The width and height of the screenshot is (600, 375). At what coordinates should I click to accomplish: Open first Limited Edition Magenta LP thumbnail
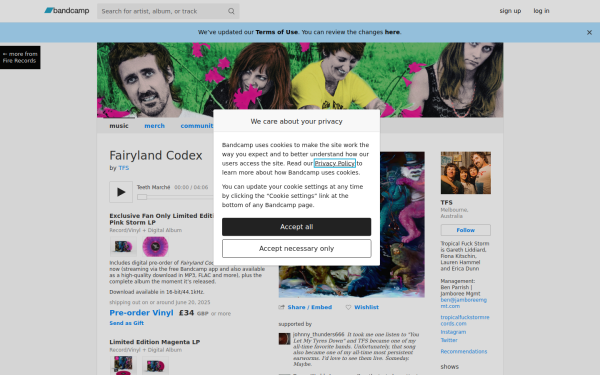pyautogui.click(x=123, y=365)
